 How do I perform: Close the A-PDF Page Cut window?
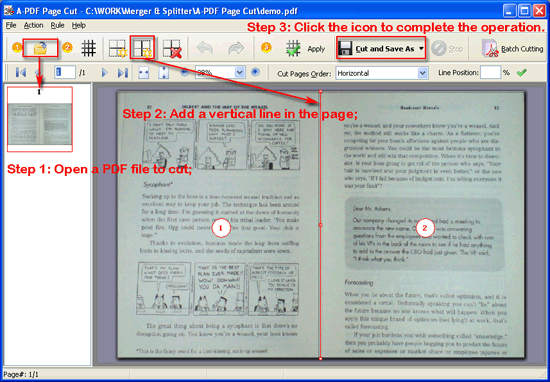[x=539, y=11]
